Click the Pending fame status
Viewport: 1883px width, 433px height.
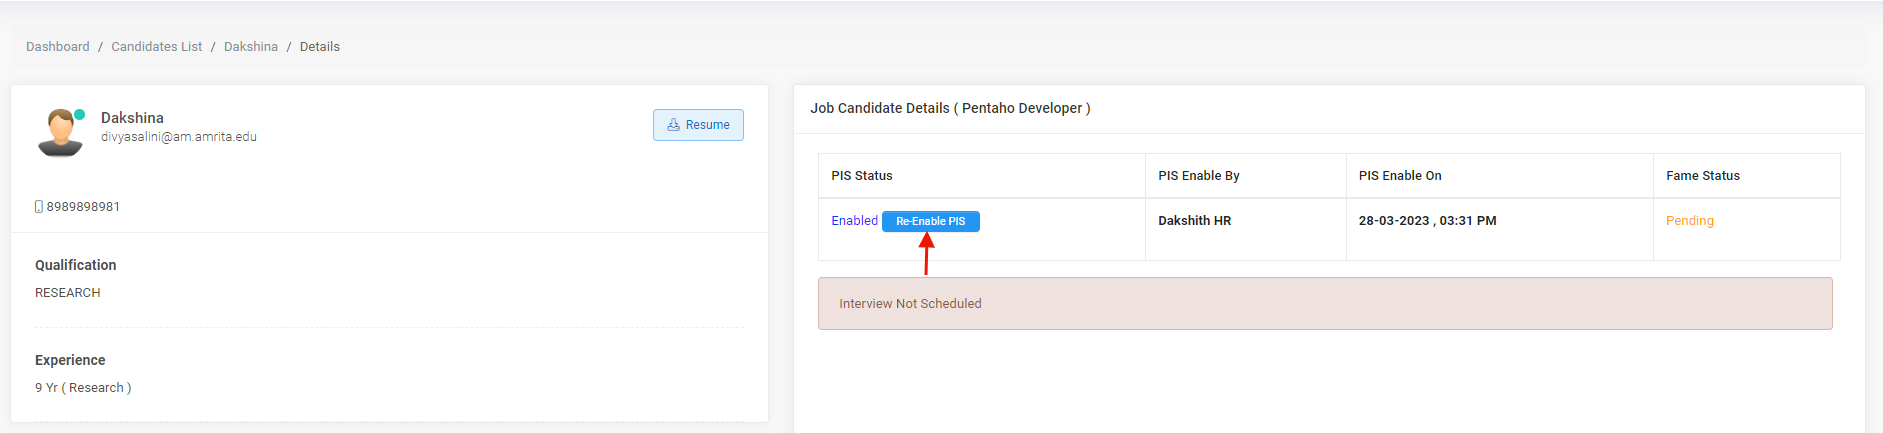1689,221
